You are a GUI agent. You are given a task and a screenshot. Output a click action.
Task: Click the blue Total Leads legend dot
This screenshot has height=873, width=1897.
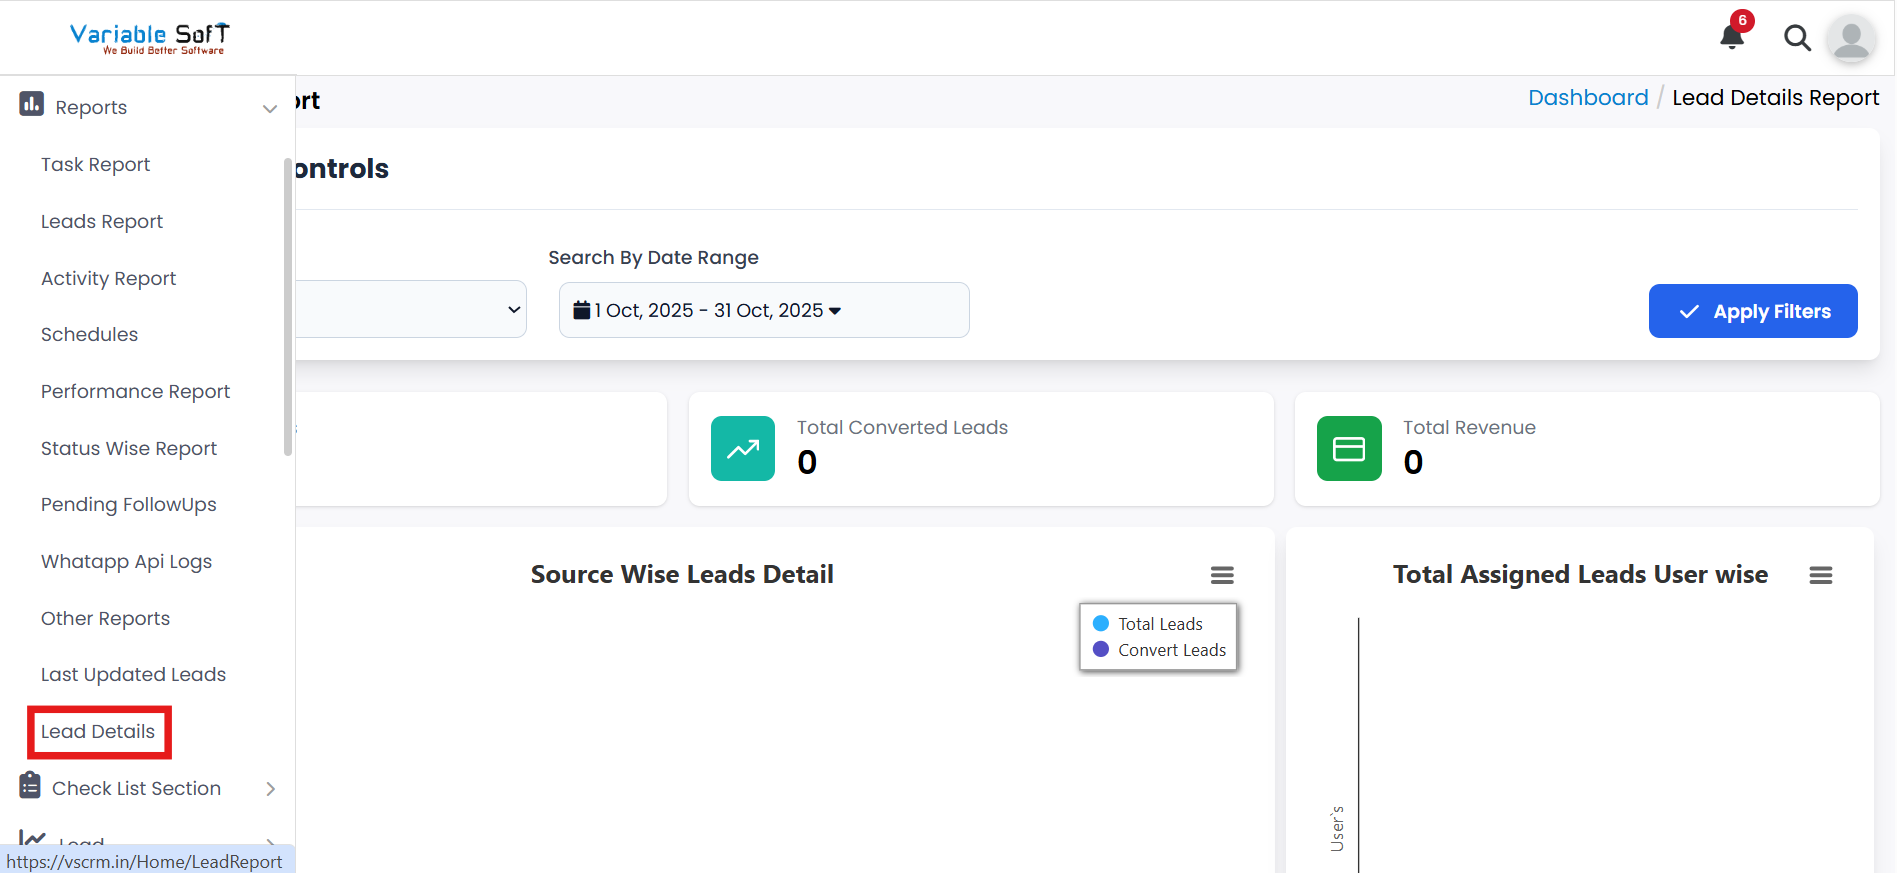pos(1101,623)
